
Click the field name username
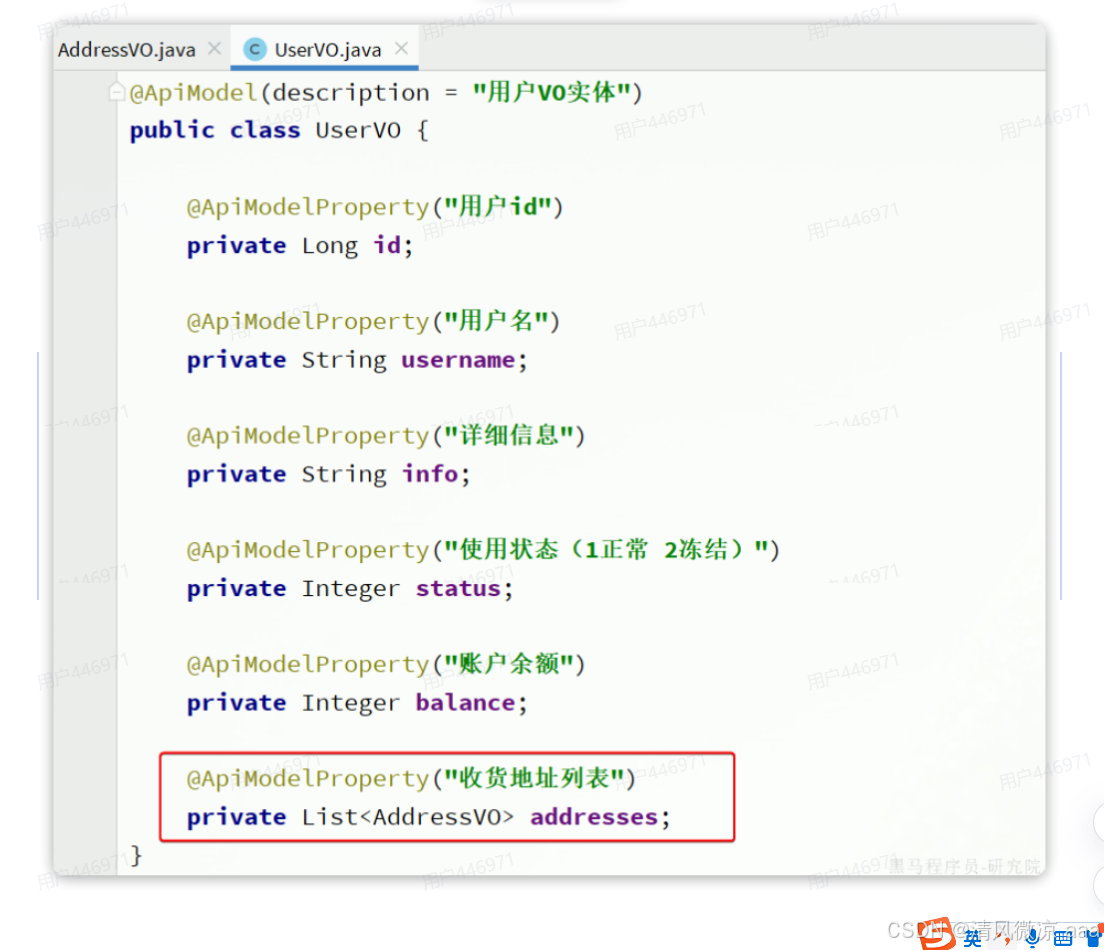(458, 360)
